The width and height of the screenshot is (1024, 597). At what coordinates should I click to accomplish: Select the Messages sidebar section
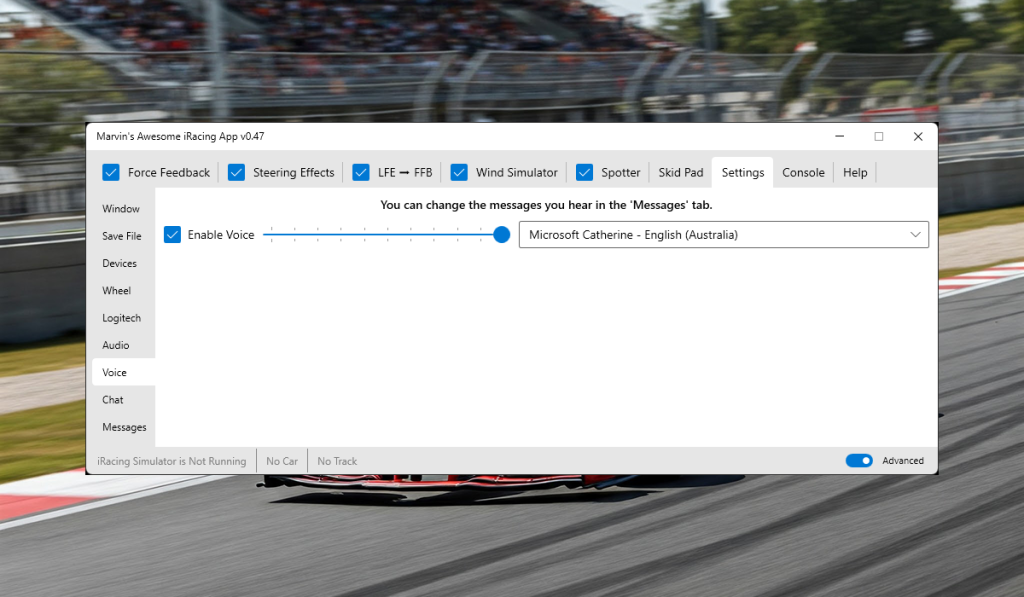click(x=122, y=427)
